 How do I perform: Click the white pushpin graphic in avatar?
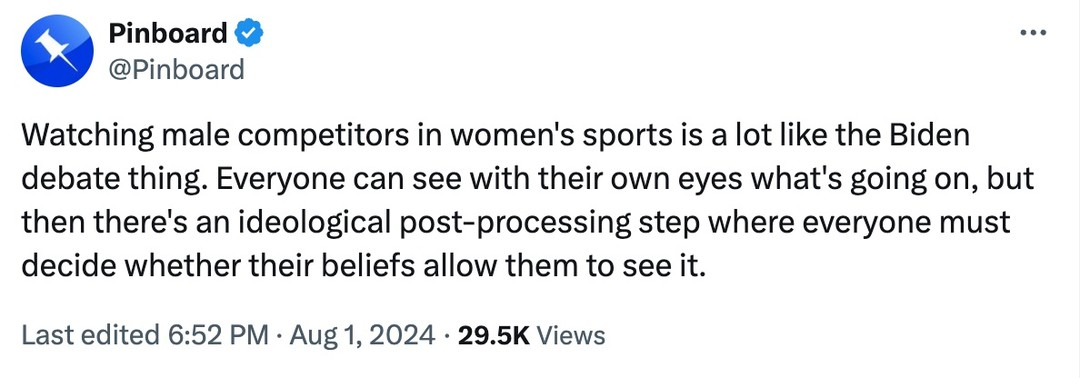point(56,50)
